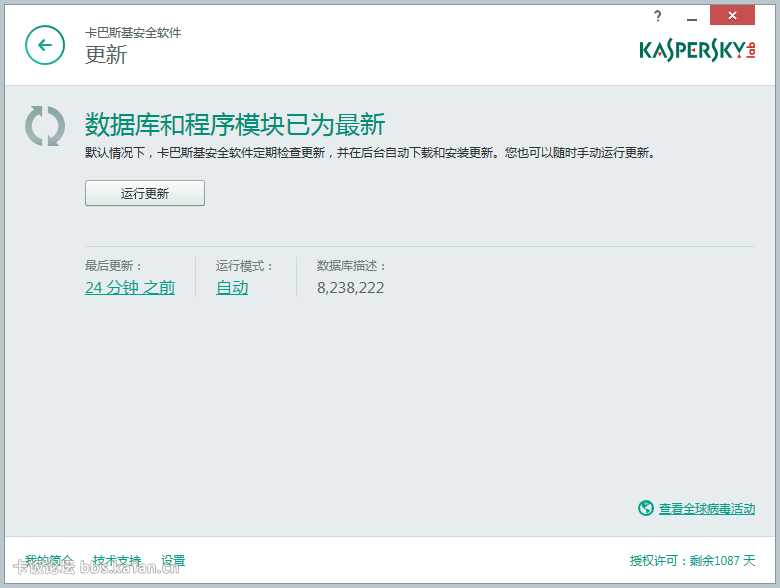The image size is (780, 588).
Task: Go back with the circular arrow button
Action: [45, 45]
